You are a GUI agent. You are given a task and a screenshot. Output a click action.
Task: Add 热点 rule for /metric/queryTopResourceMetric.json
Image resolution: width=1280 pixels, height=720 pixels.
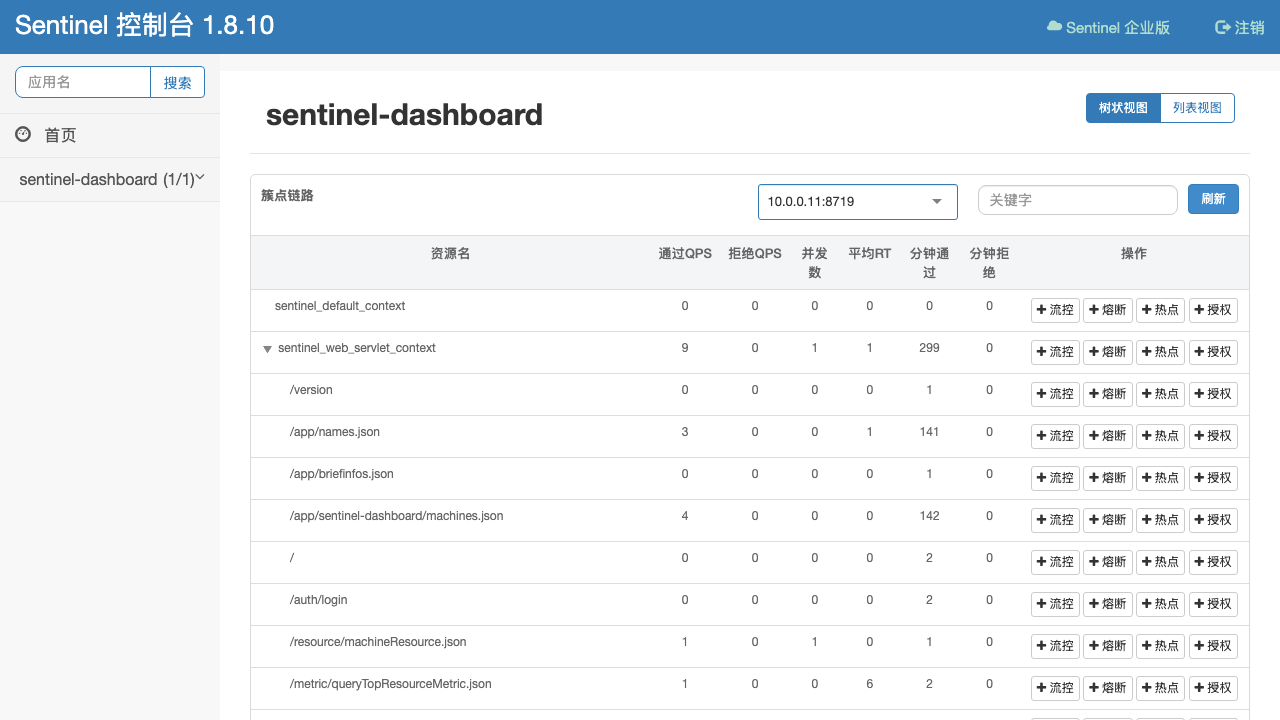1161,688
